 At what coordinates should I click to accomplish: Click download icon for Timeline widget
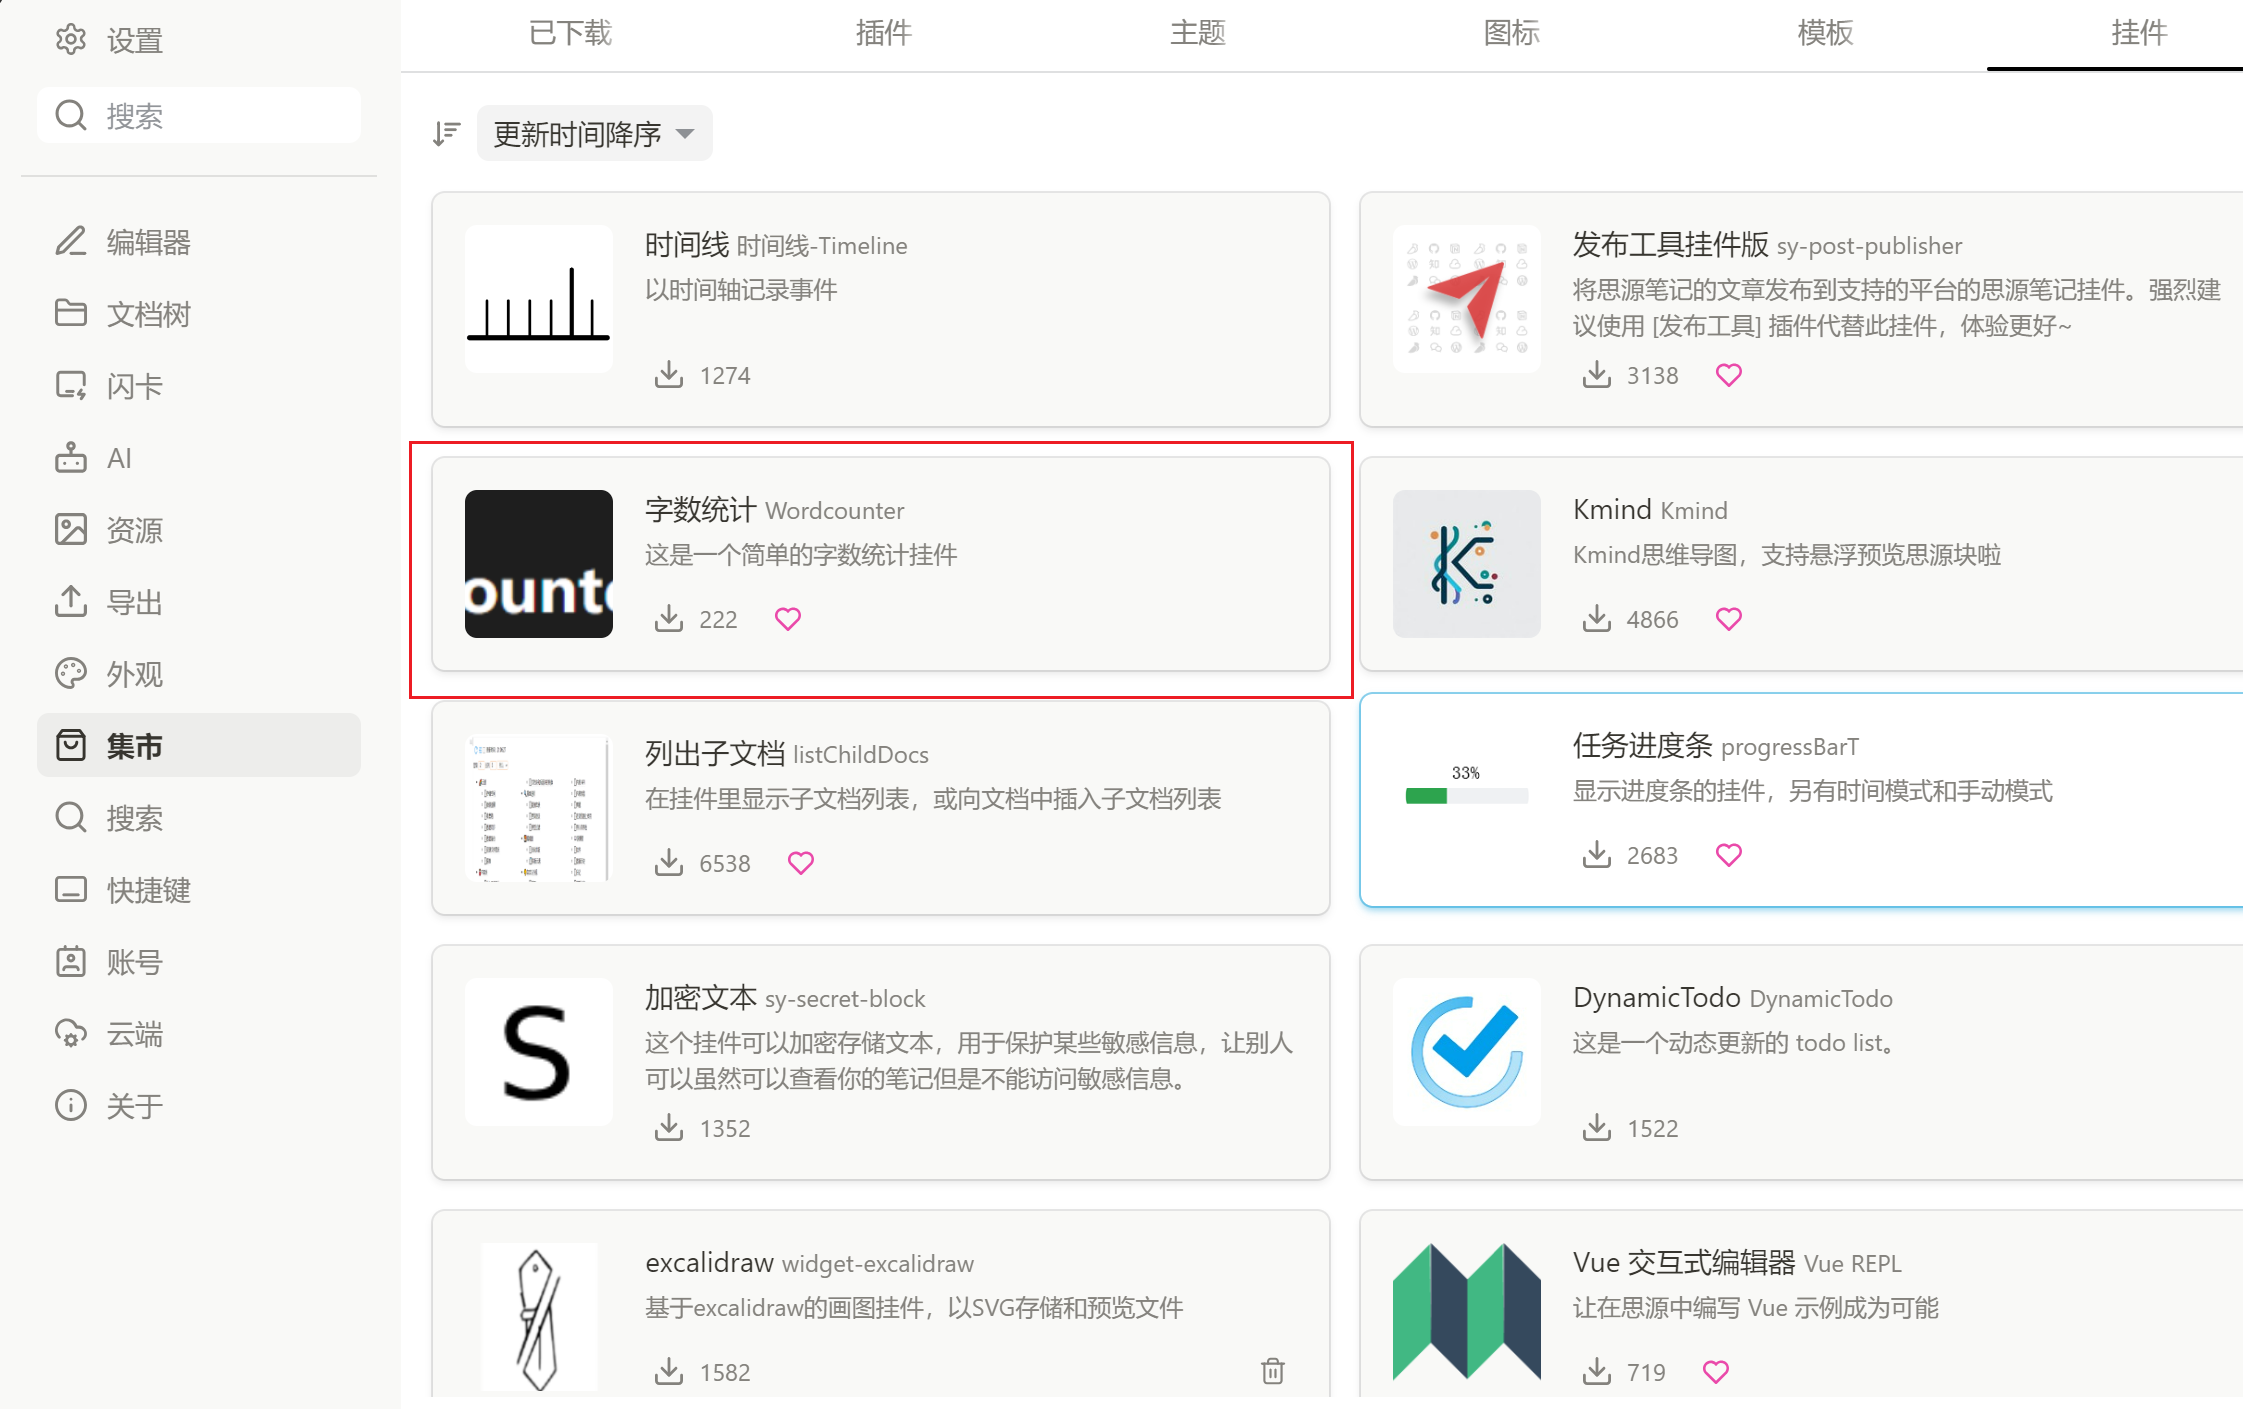tap(669, 375)
